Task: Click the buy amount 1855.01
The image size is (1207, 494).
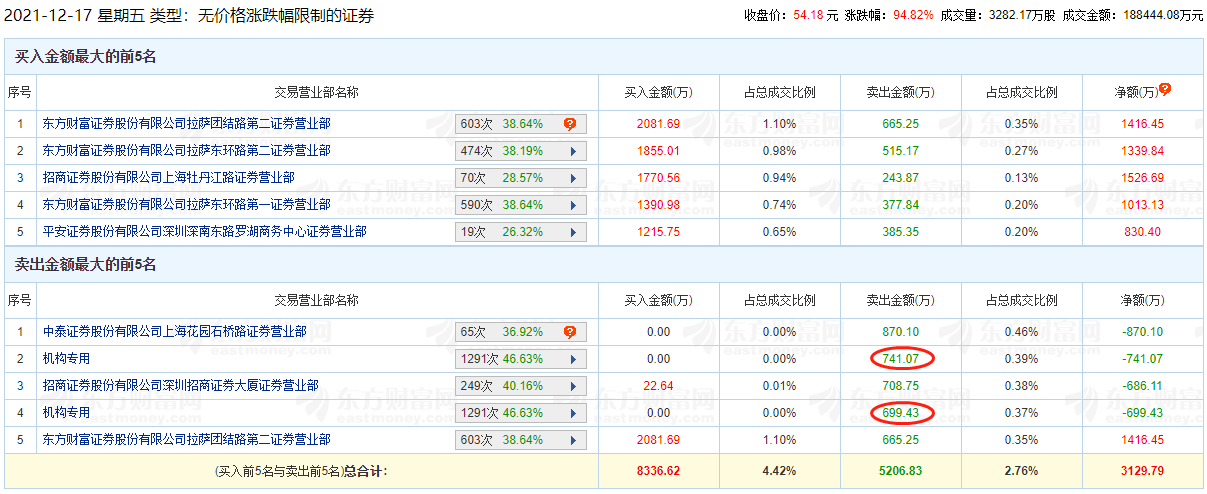Action: (x=658, y=151)
